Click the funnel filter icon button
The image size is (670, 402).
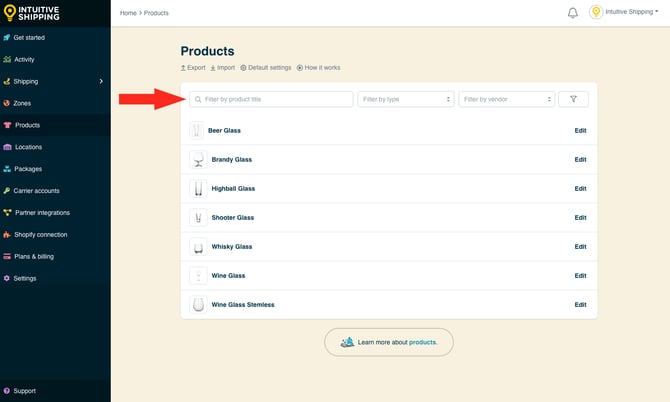[573, 99]
